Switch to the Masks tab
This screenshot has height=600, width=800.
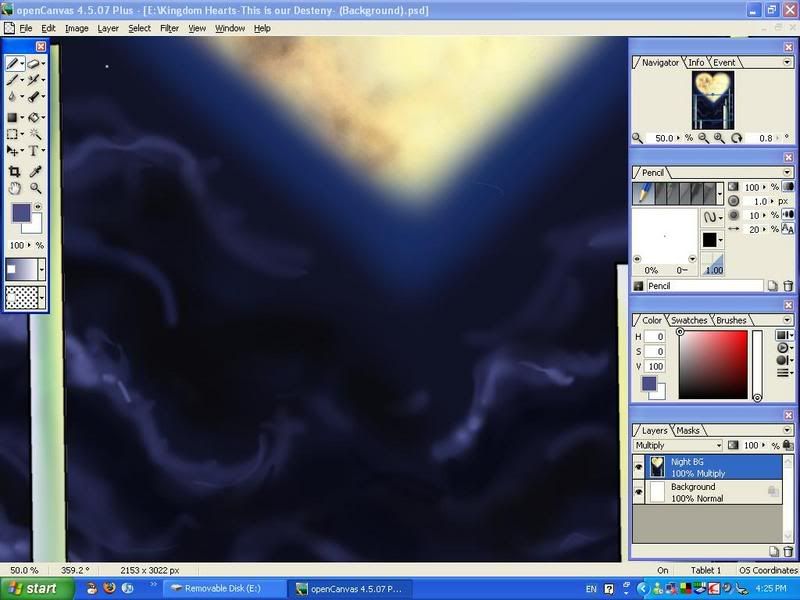tap(688, 431)
